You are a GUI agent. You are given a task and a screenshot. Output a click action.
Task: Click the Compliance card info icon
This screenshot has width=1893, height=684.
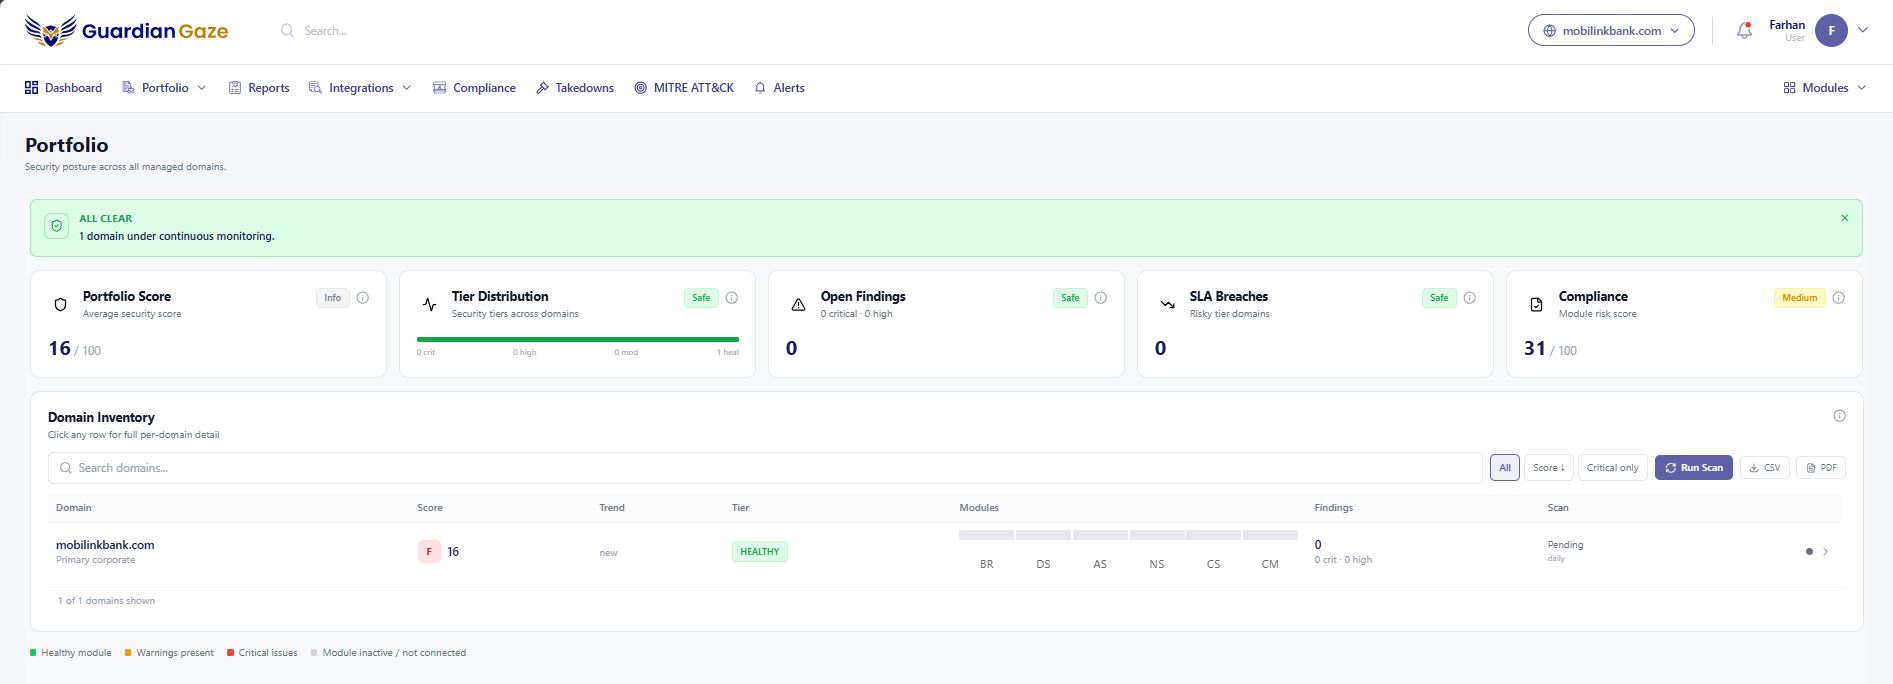(x=1839, y=298)
